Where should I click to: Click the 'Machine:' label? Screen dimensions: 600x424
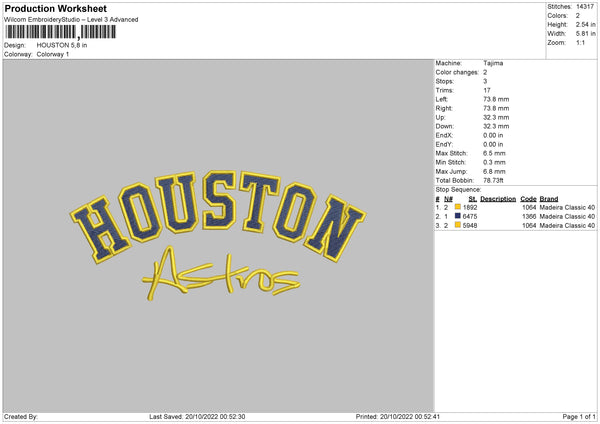(x=448, y=63)
